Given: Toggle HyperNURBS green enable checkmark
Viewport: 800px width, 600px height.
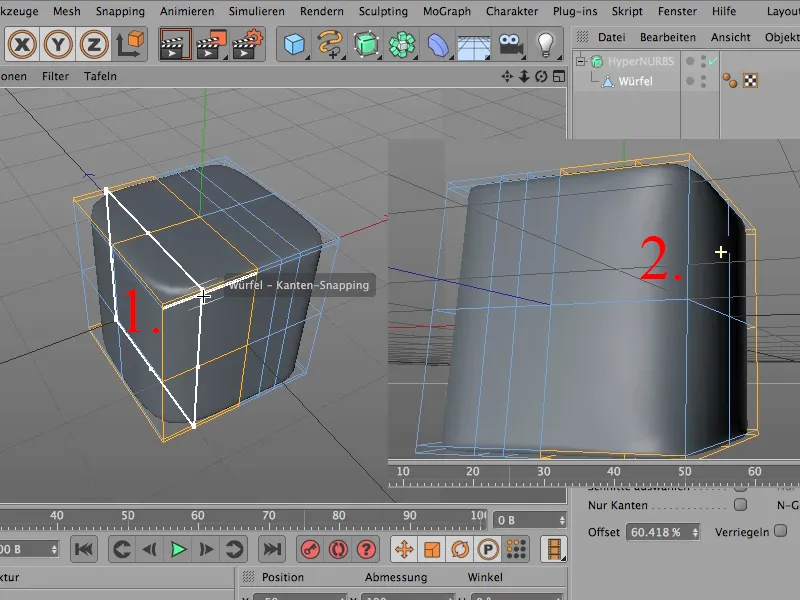Looking at the screenshot, I should [x=712, y=62].
